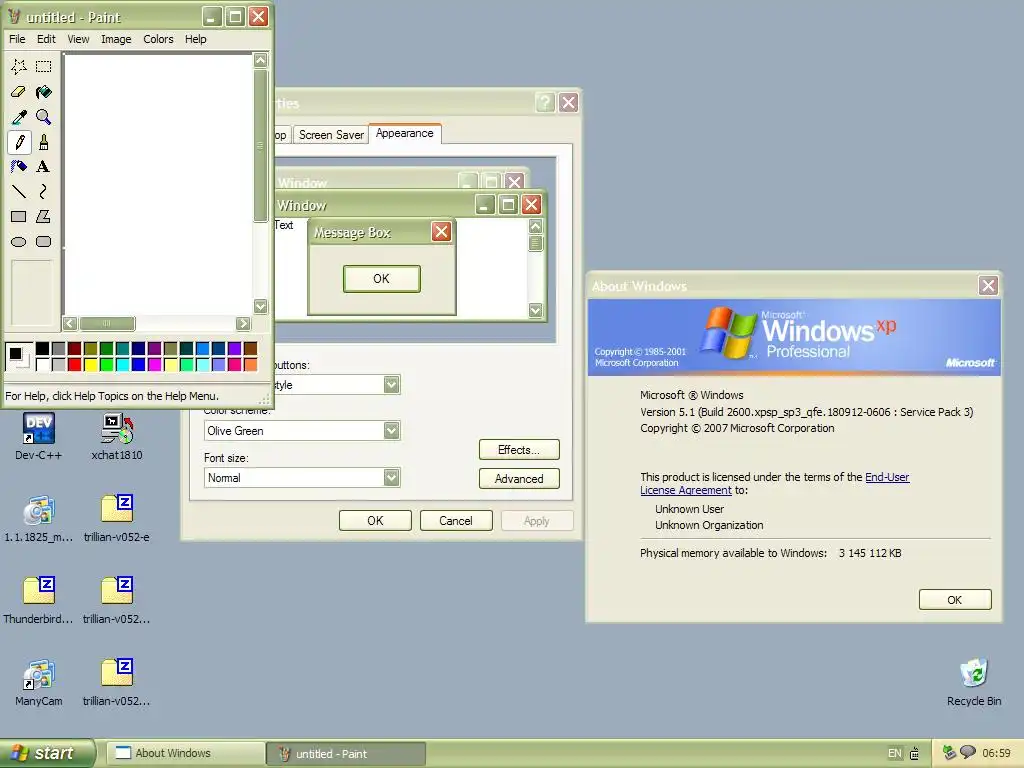Click the Effects... button
This screenshot has width=1024, height=768.
[x=519, y=450]
